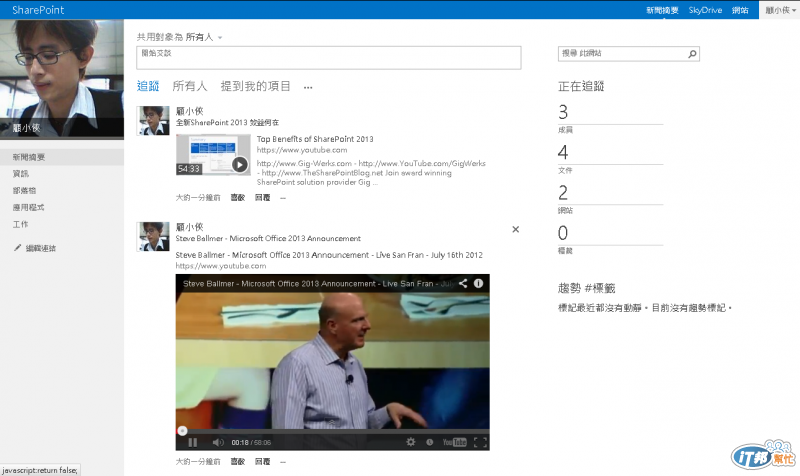Reply to the Steve Ballmer video post

click(x=263, y=462)
